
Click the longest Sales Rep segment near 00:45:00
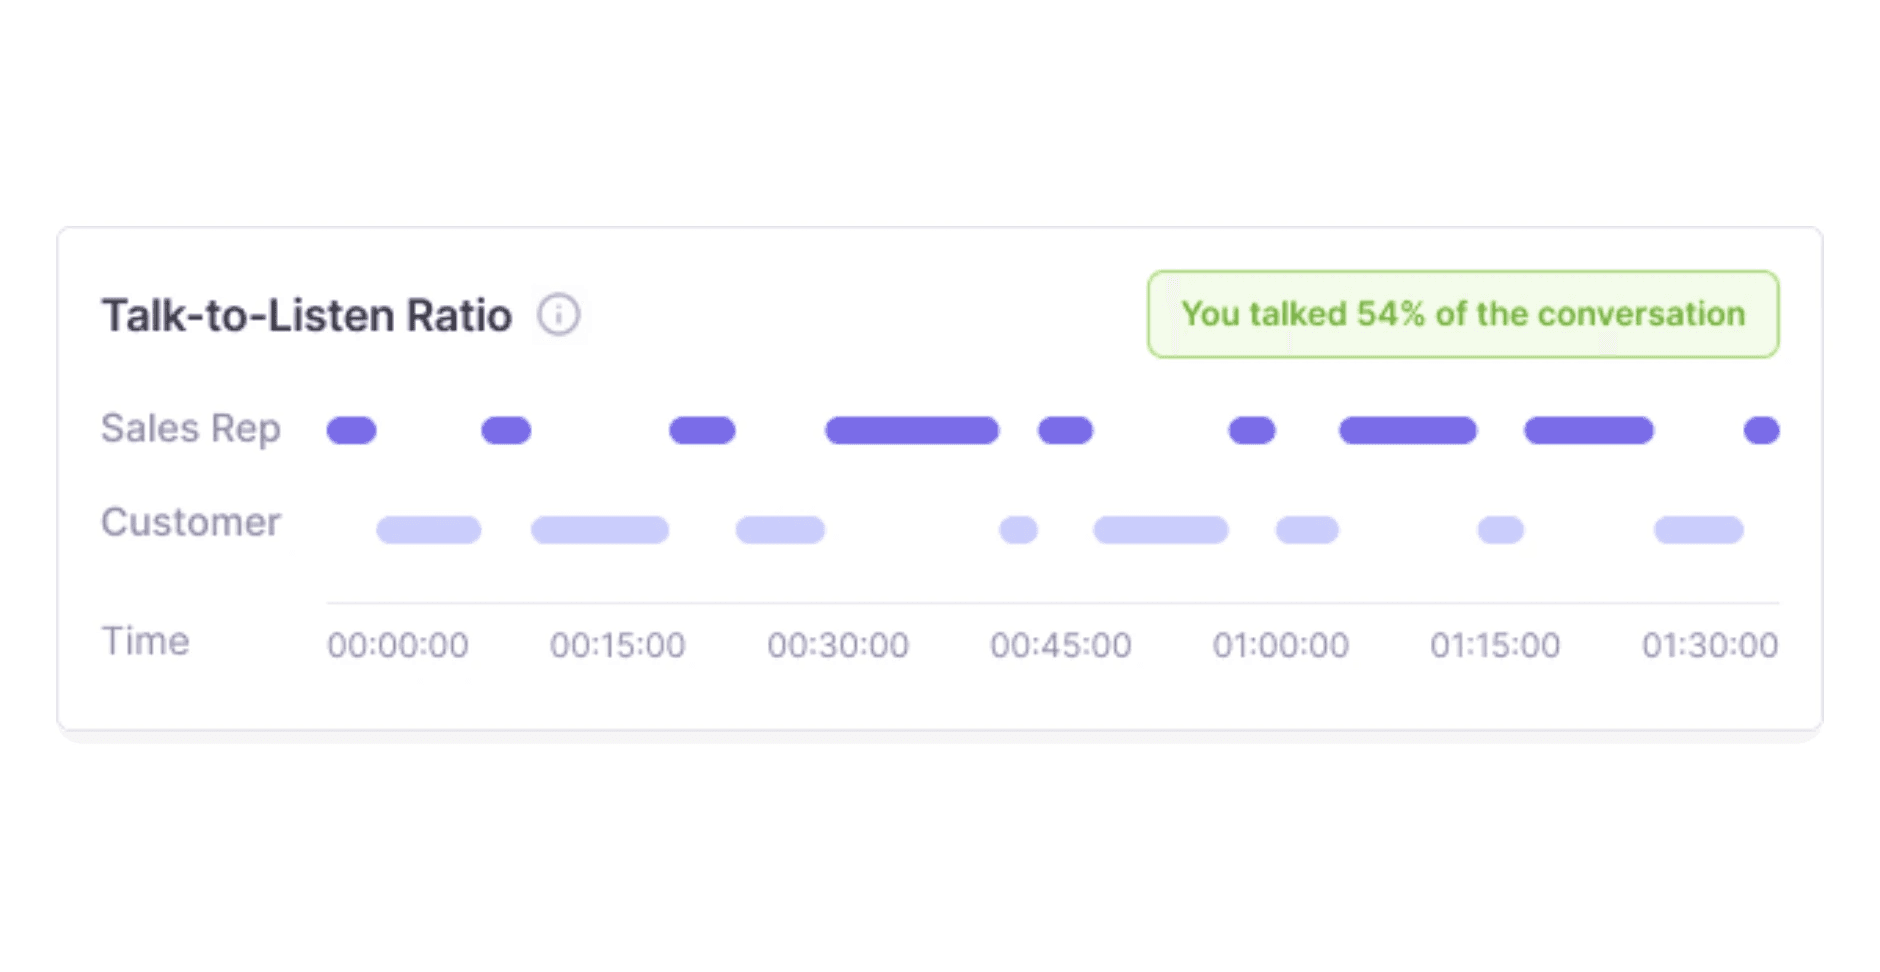click(x=912, y=431)
